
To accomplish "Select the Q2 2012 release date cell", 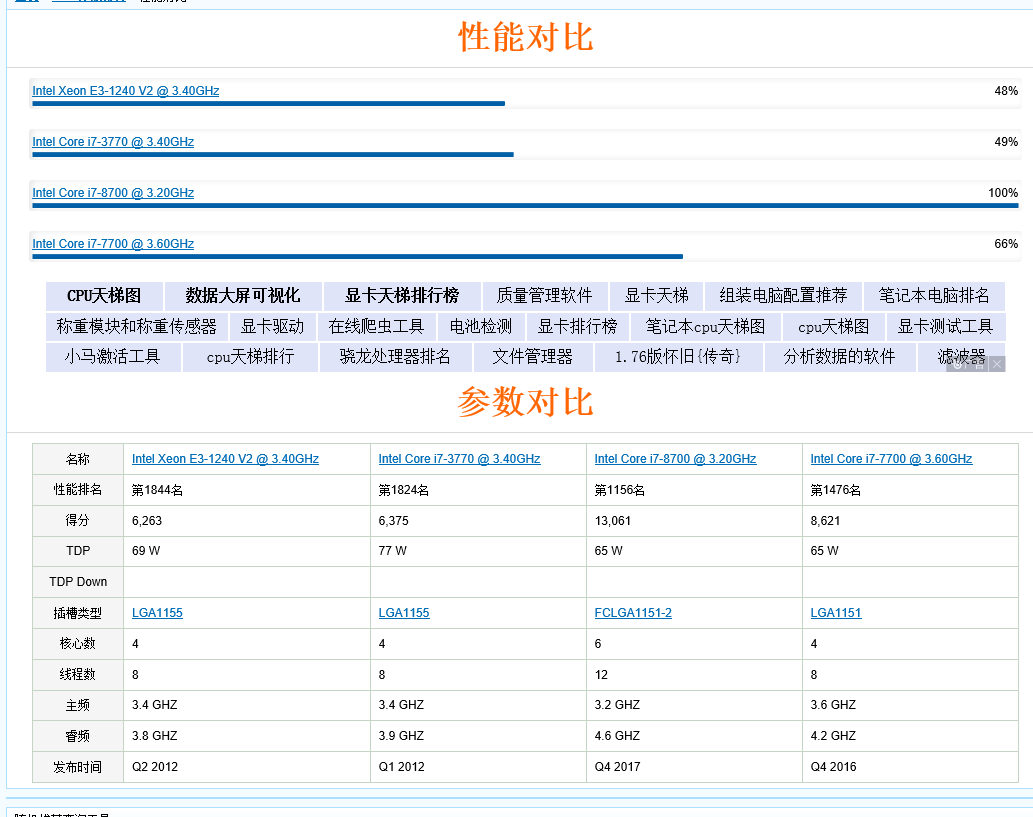I will [247, 767].
